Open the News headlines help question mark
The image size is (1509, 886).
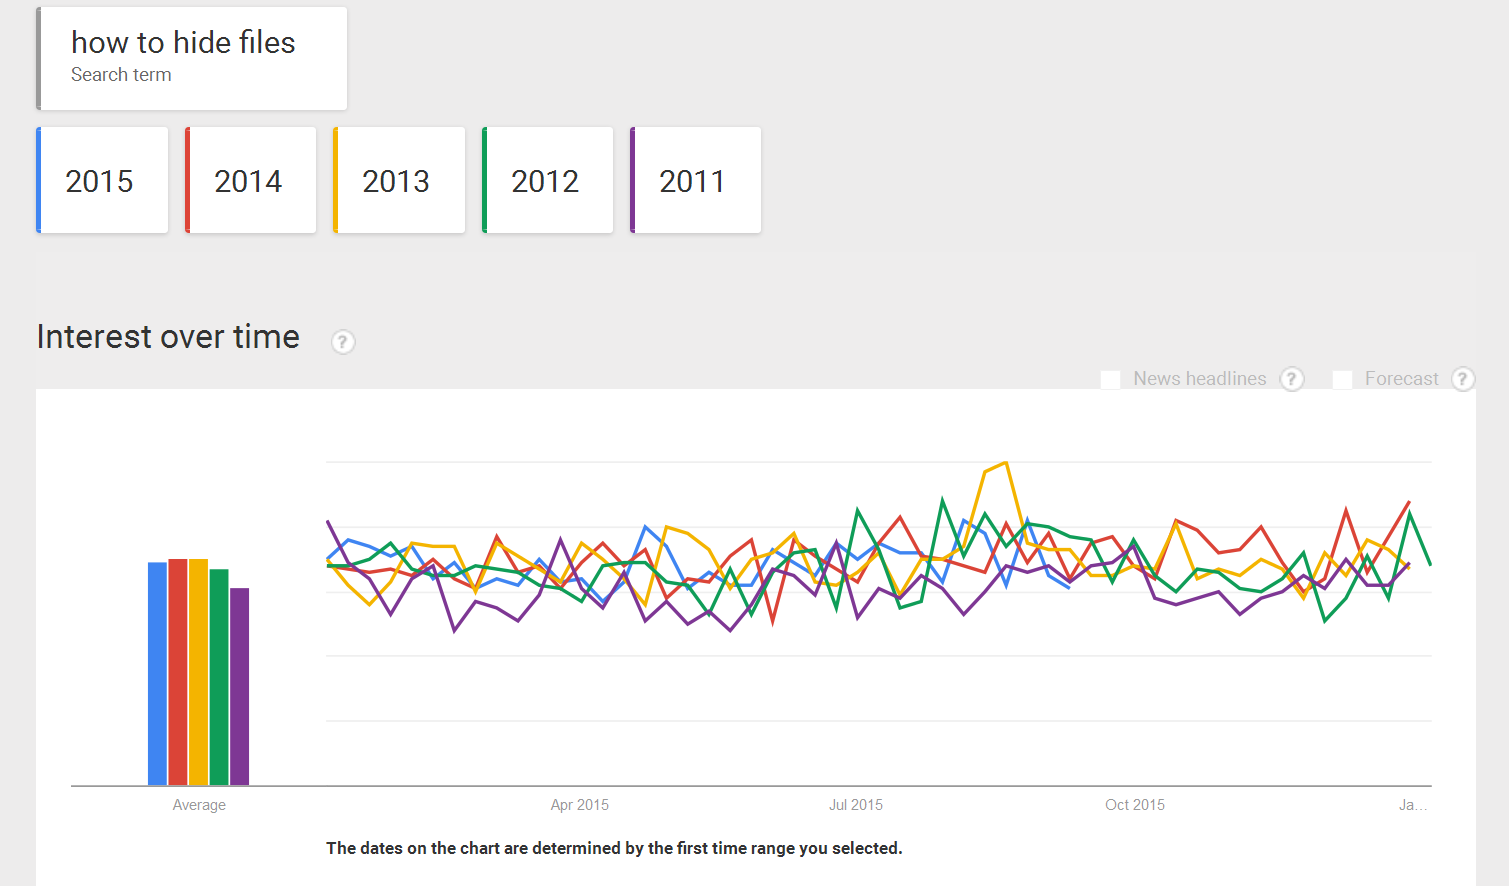point(1292,379)
